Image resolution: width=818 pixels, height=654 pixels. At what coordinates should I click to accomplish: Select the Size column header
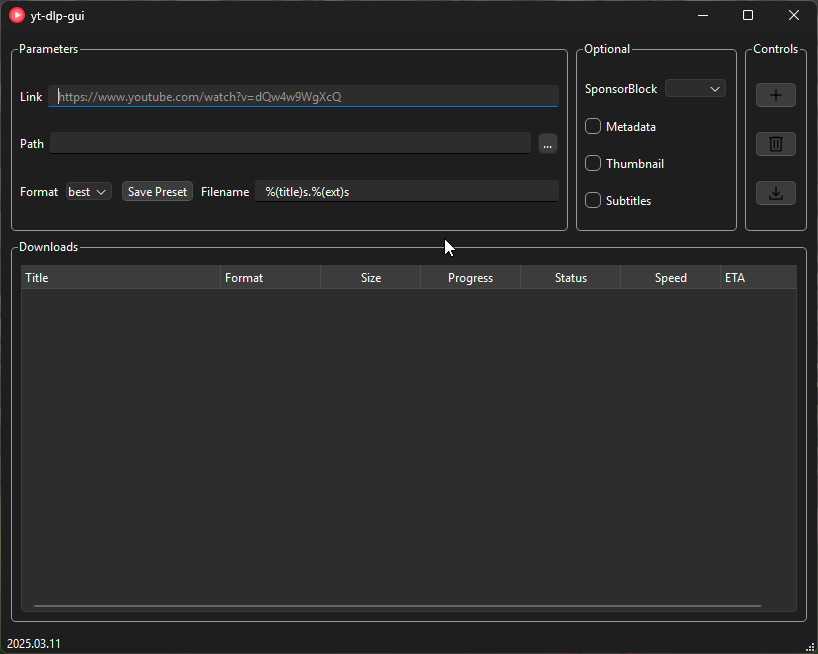click(x=370, y=277)
